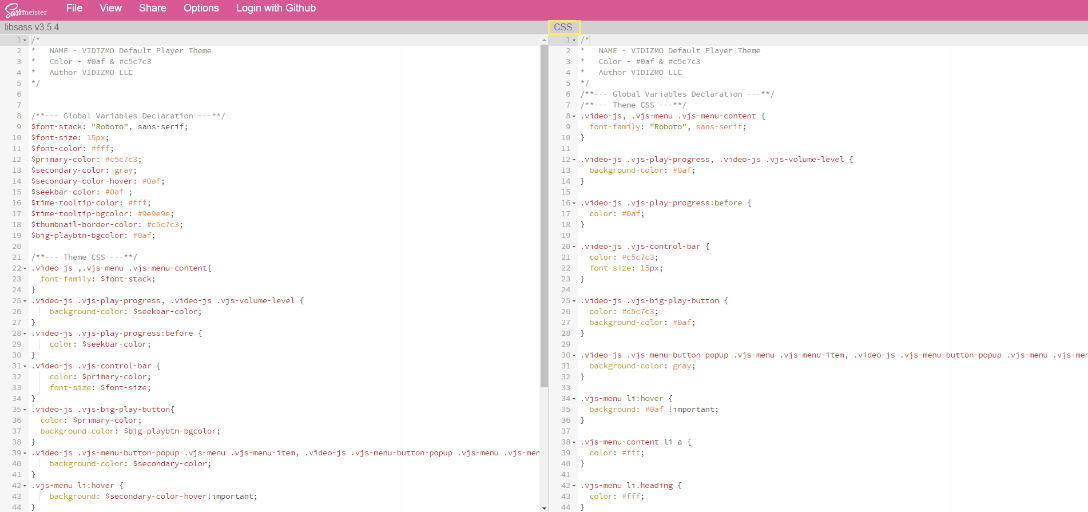Fold the .vjs-big-play-button rule at Sass line 35
The image size is (1088, 512).
25,409
